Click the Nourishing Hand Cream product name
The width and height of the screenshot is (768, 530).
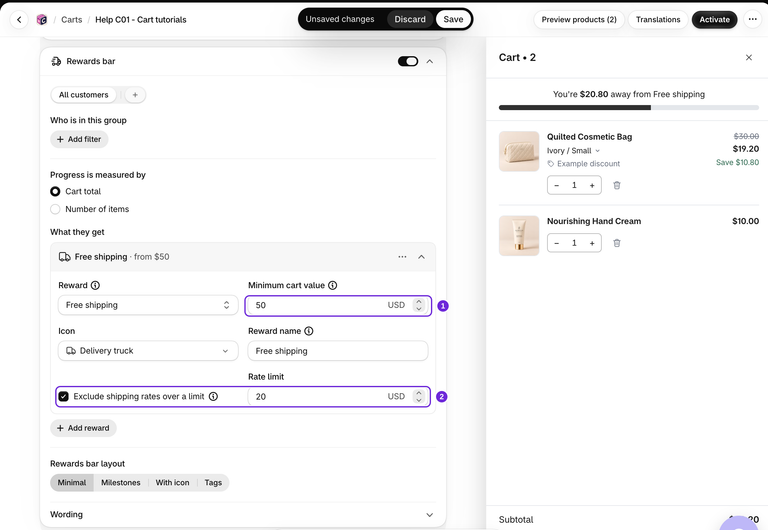pos(594,221)
